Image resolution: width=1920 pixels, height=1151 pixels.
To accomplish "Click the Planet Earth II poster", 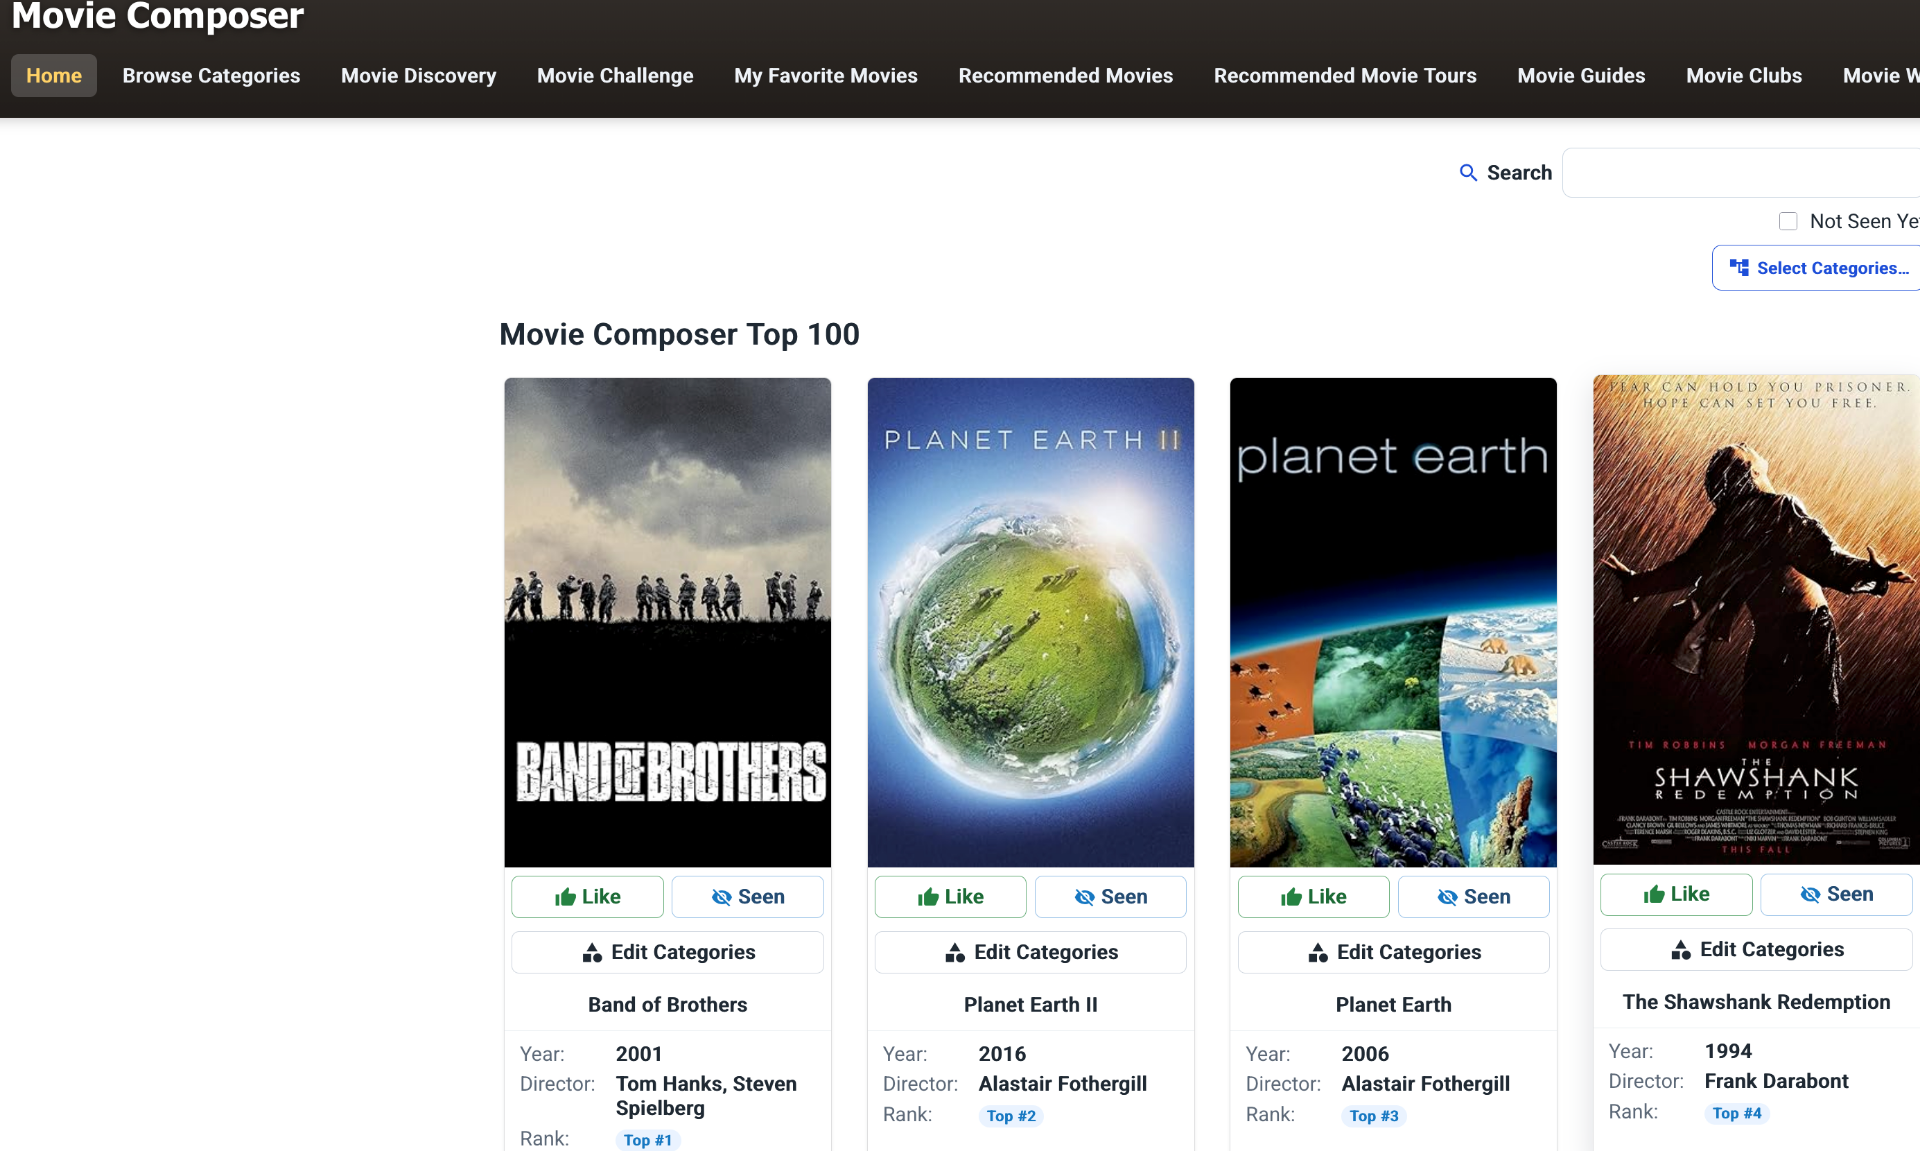I will pyautogui.click(x=1031, y=622).
